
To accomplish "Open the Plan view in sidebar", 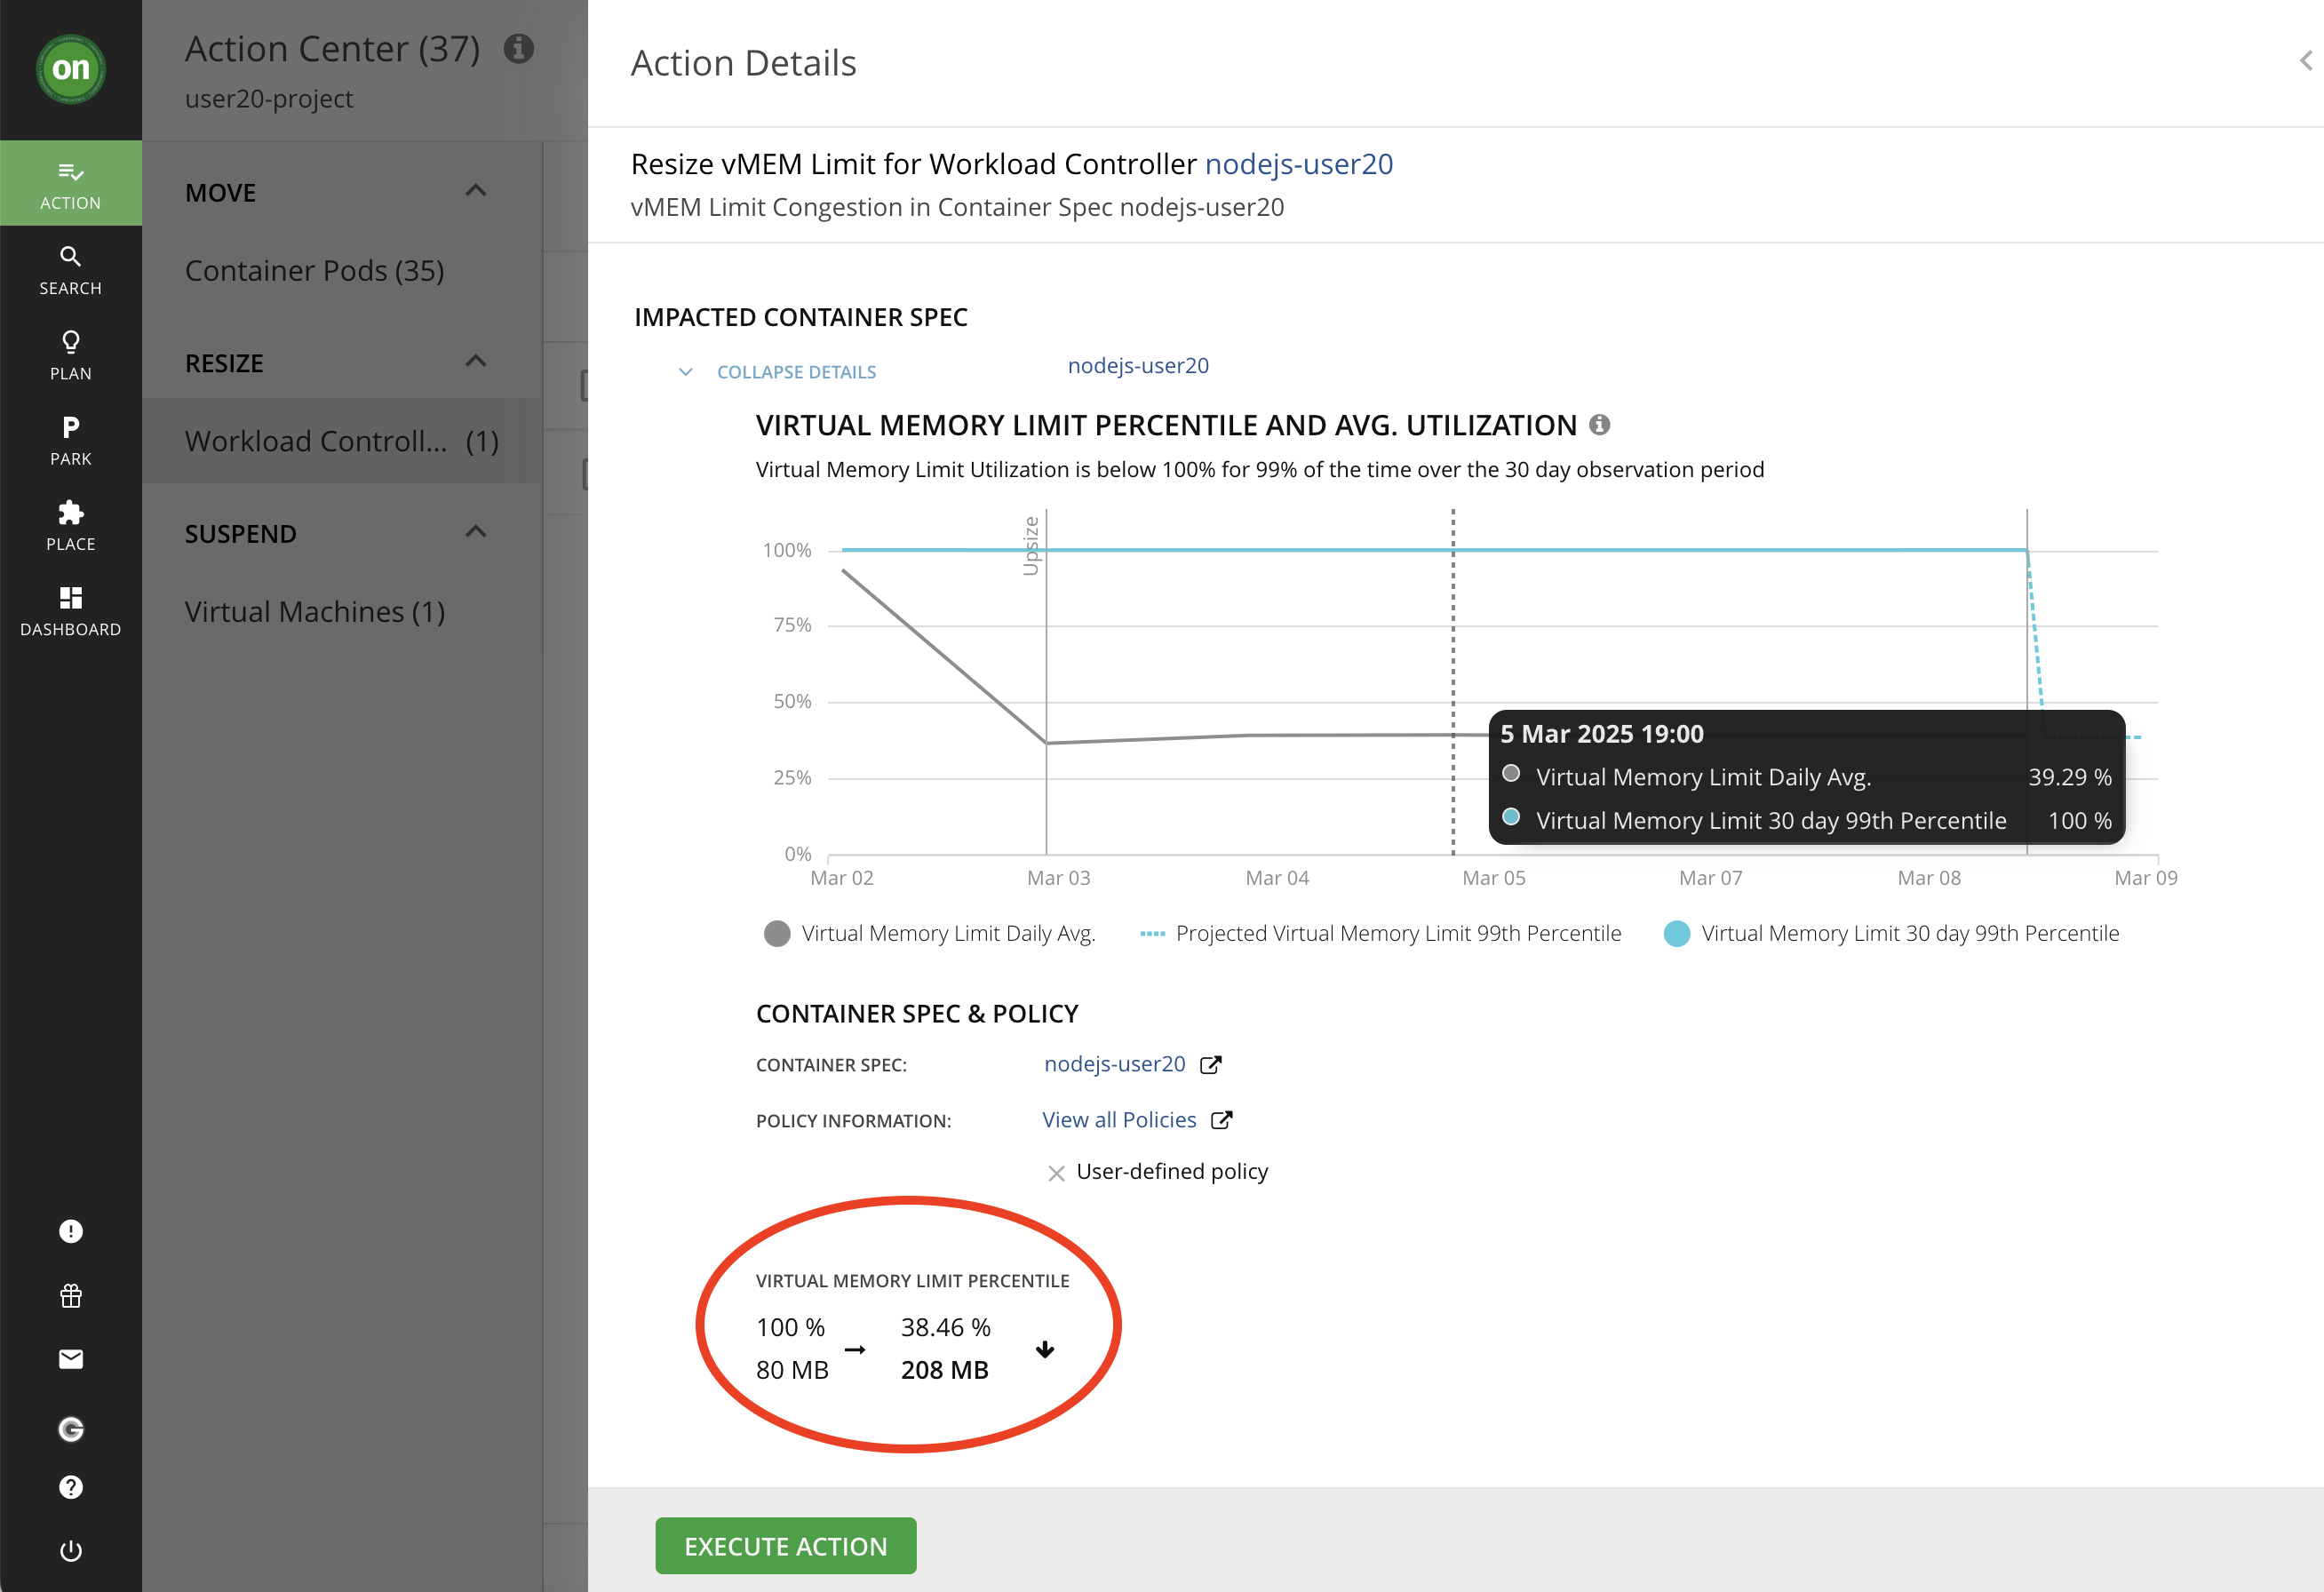I will 70,355.
